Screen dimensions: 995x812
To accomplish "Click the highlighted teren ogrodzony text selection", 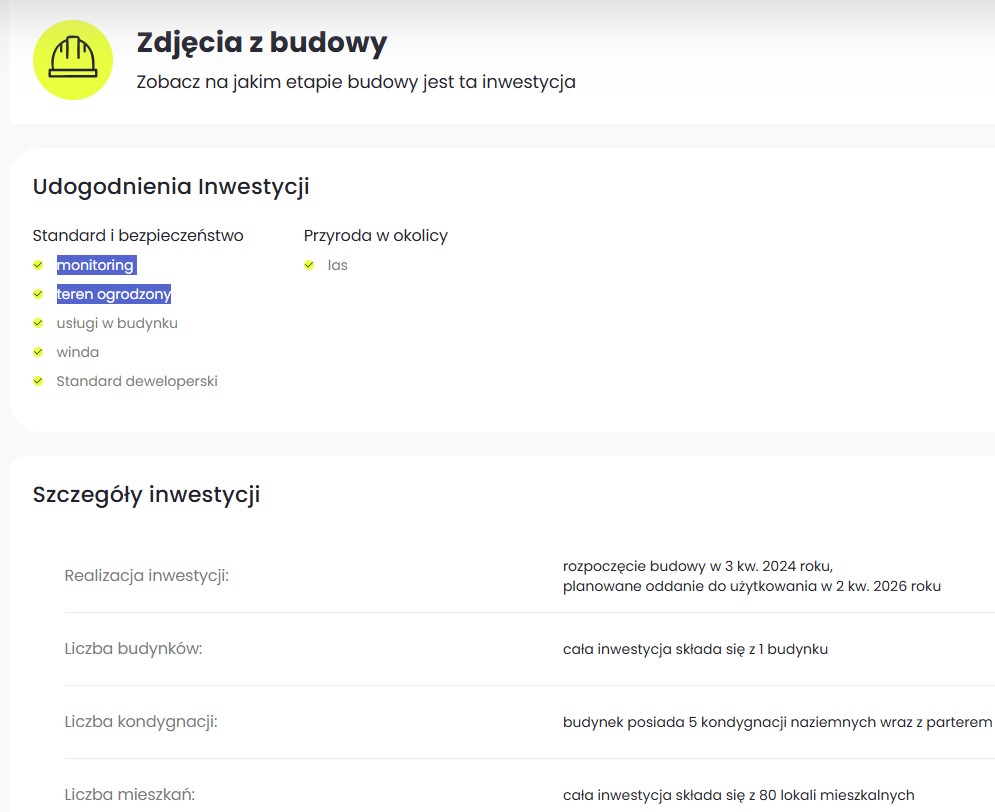I will coord(113,294).
